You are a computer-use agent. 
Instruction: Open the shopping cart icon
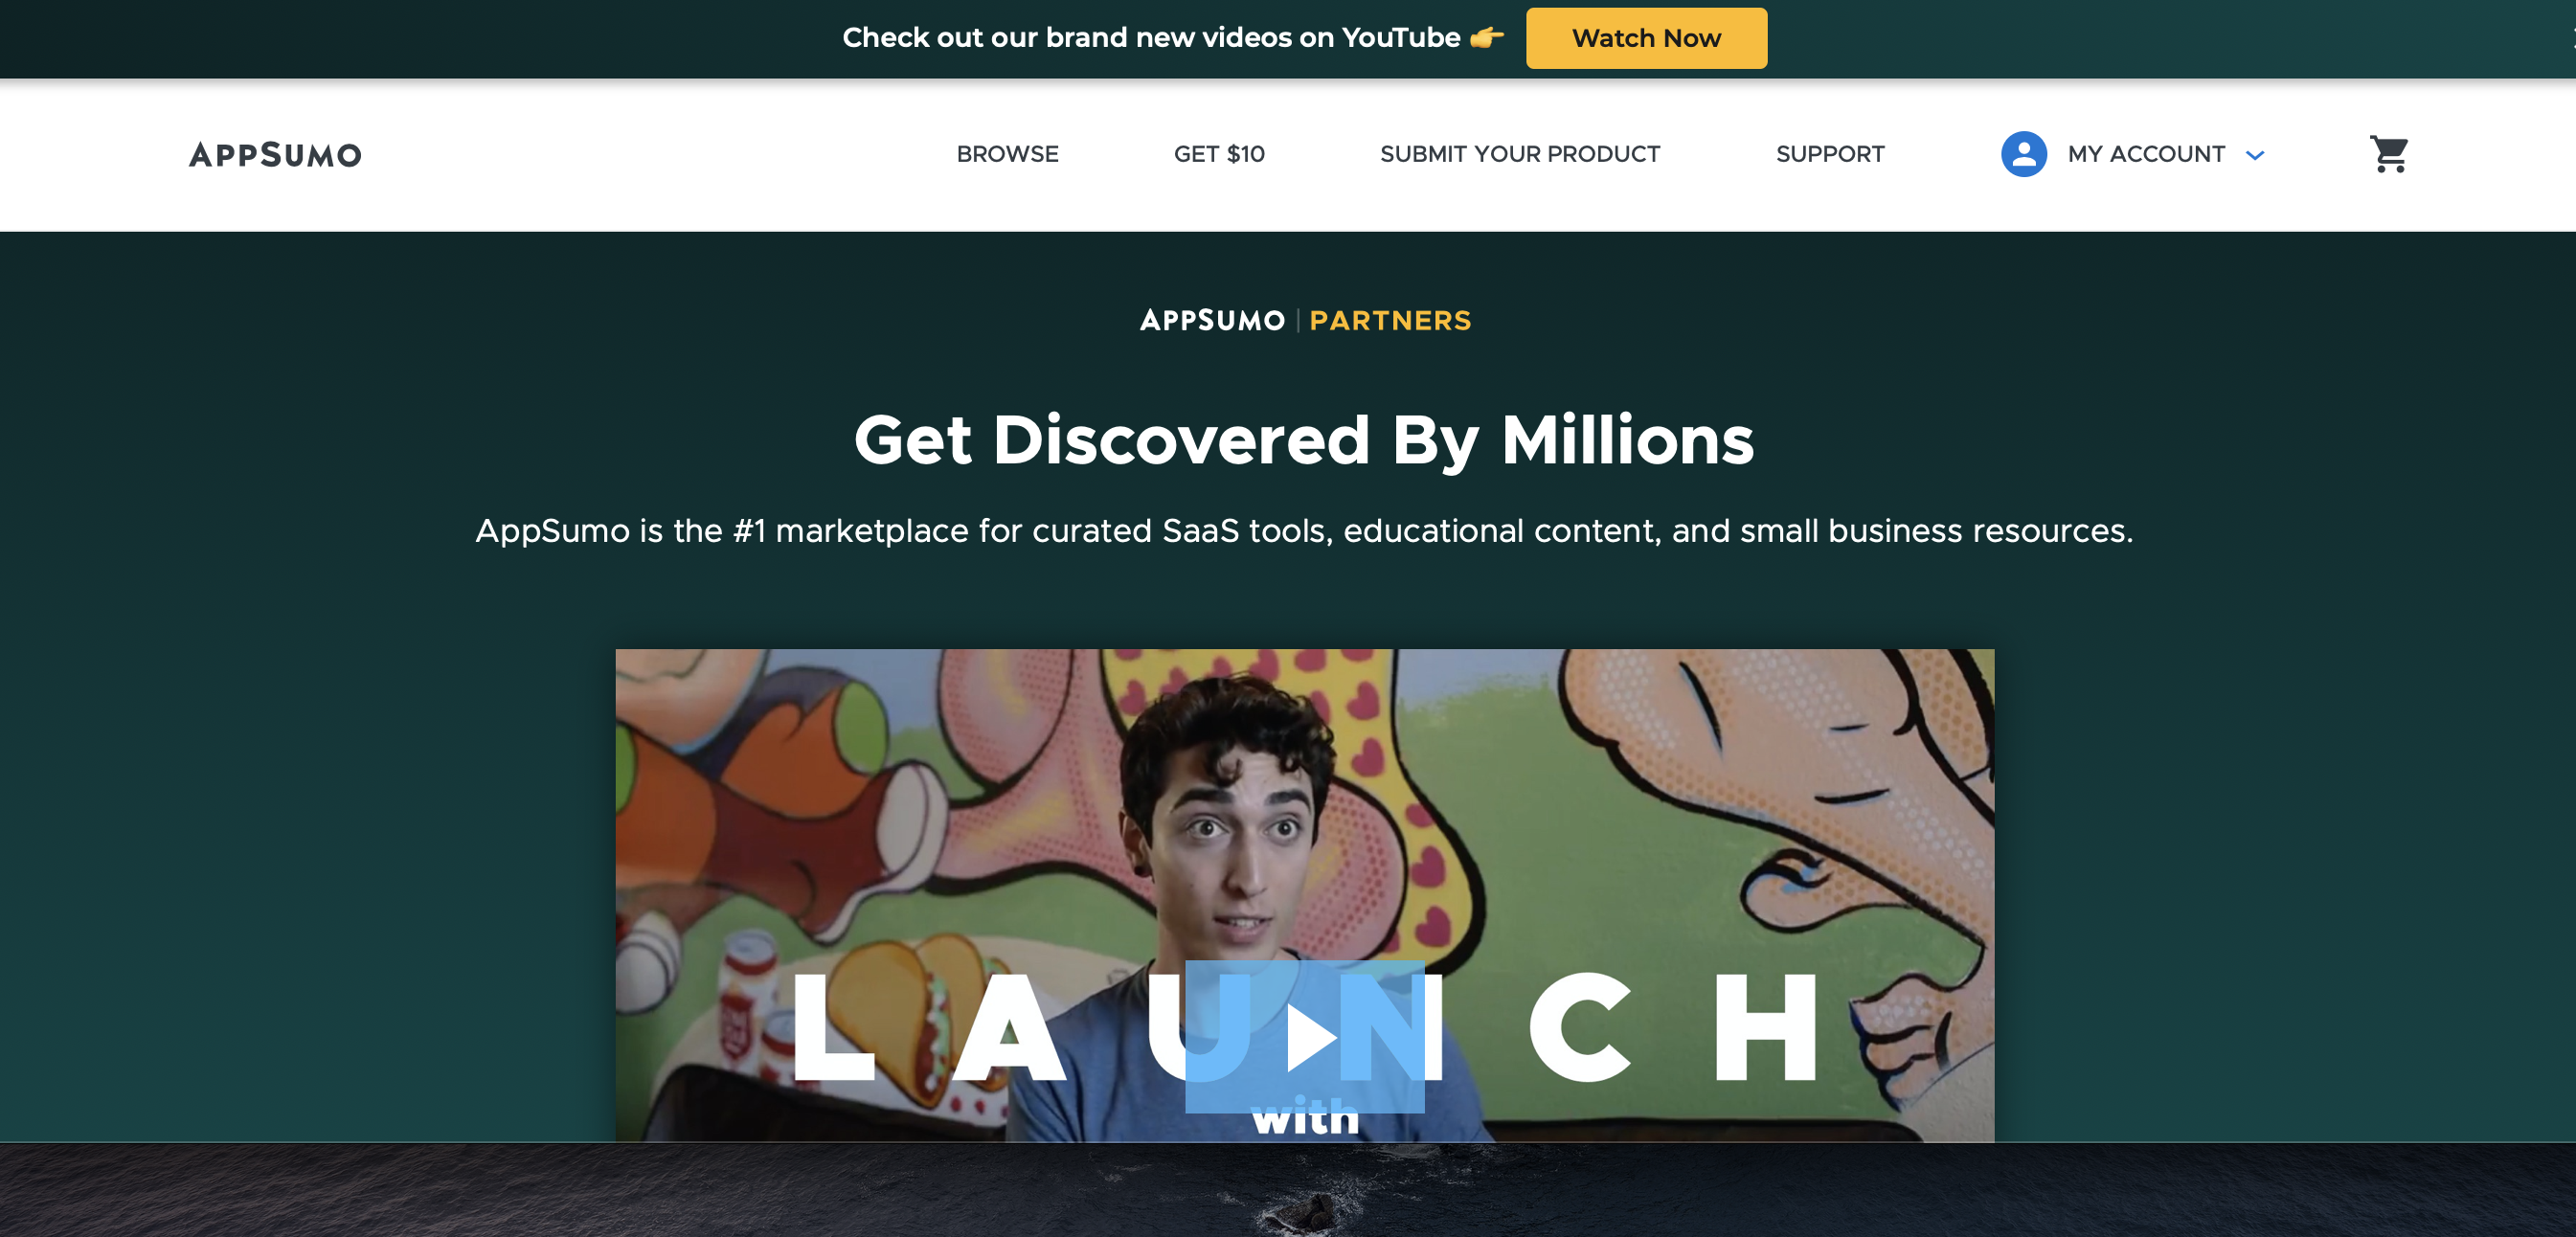pyautogui.click(x=2389, y=154)
